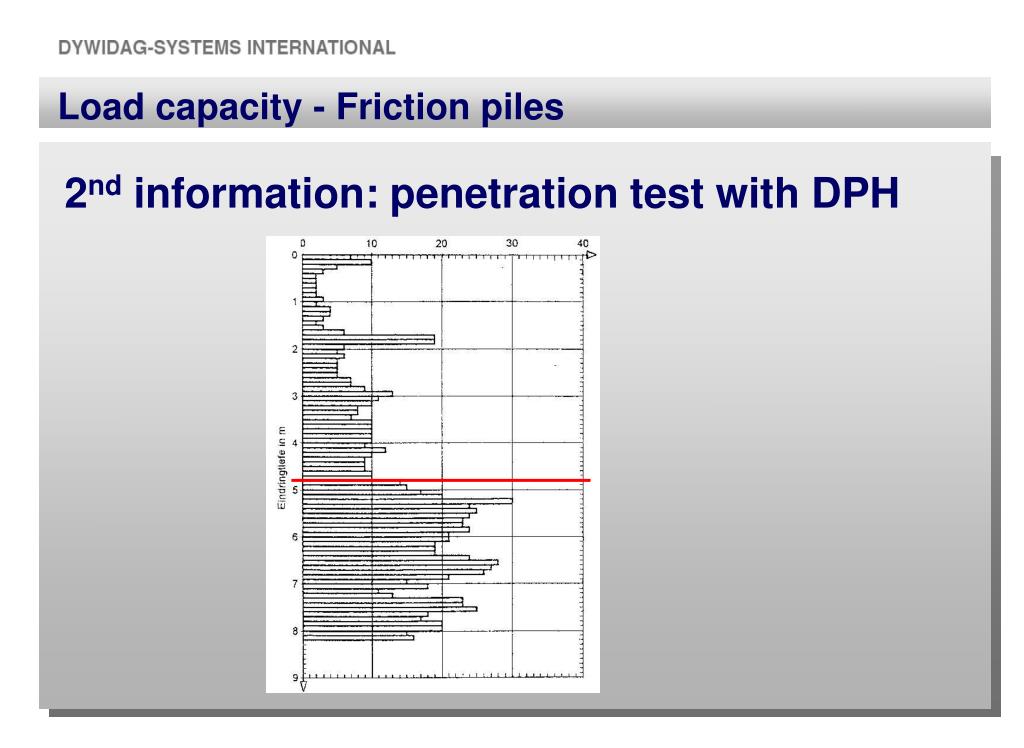Viewport: 1024px width, 748px height.
Task: Click the DYWIDAG-SYSTEMS INTERNATIONAL header text
Action: tap(227, 48)
